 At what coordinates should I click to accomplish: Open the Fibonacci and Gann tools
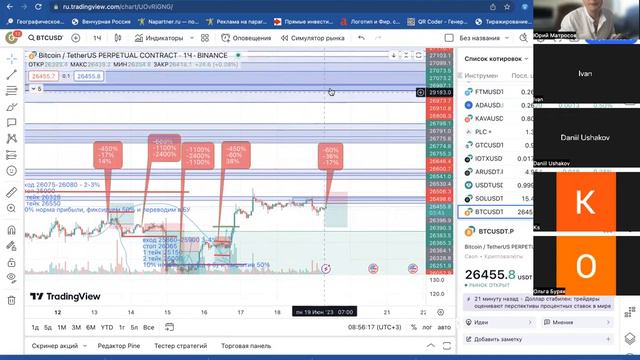[11, 91]
